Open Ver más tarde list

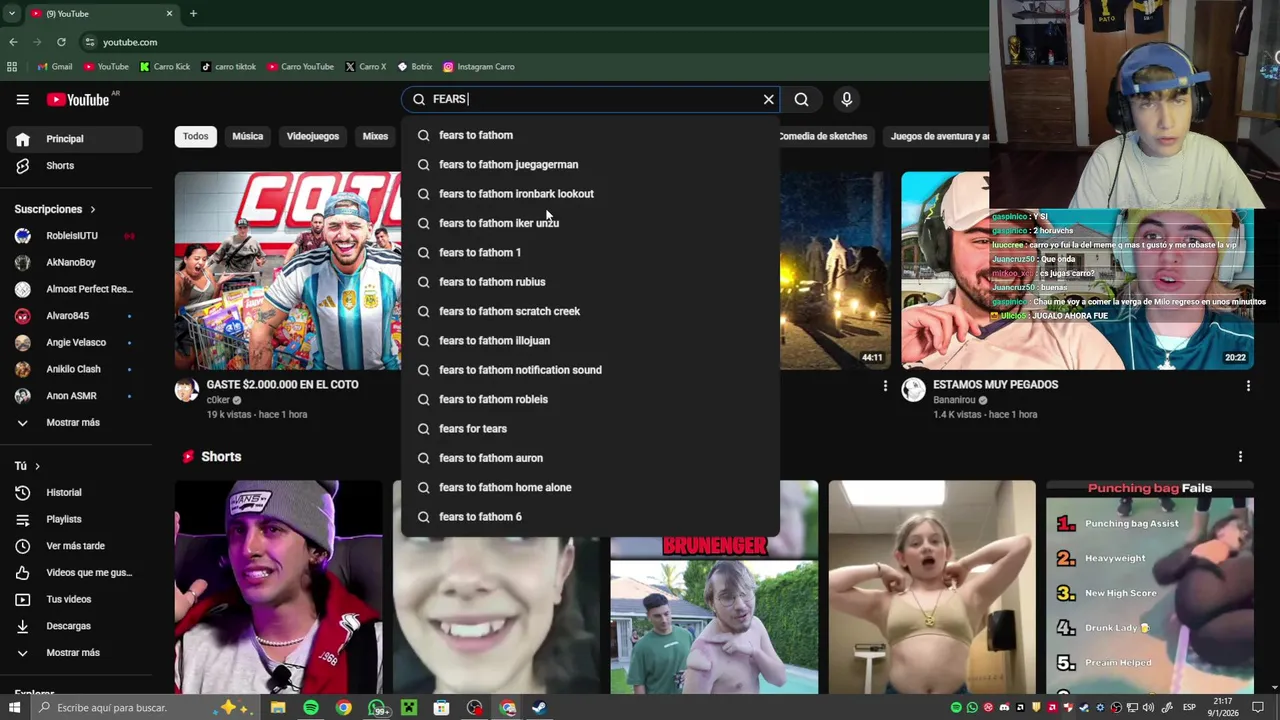point(75,546)
